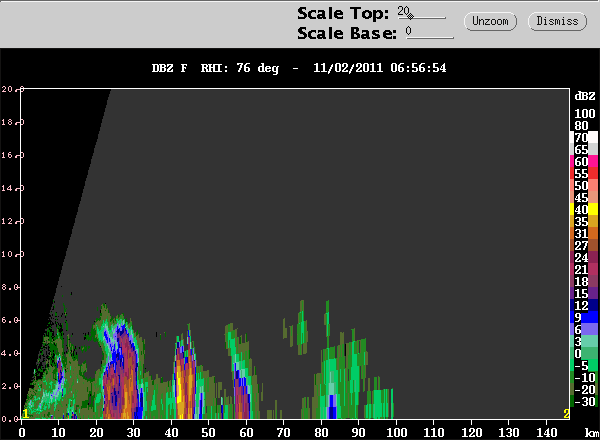
Task: Click the Scale Base label
Action: [x=347, y=33]
